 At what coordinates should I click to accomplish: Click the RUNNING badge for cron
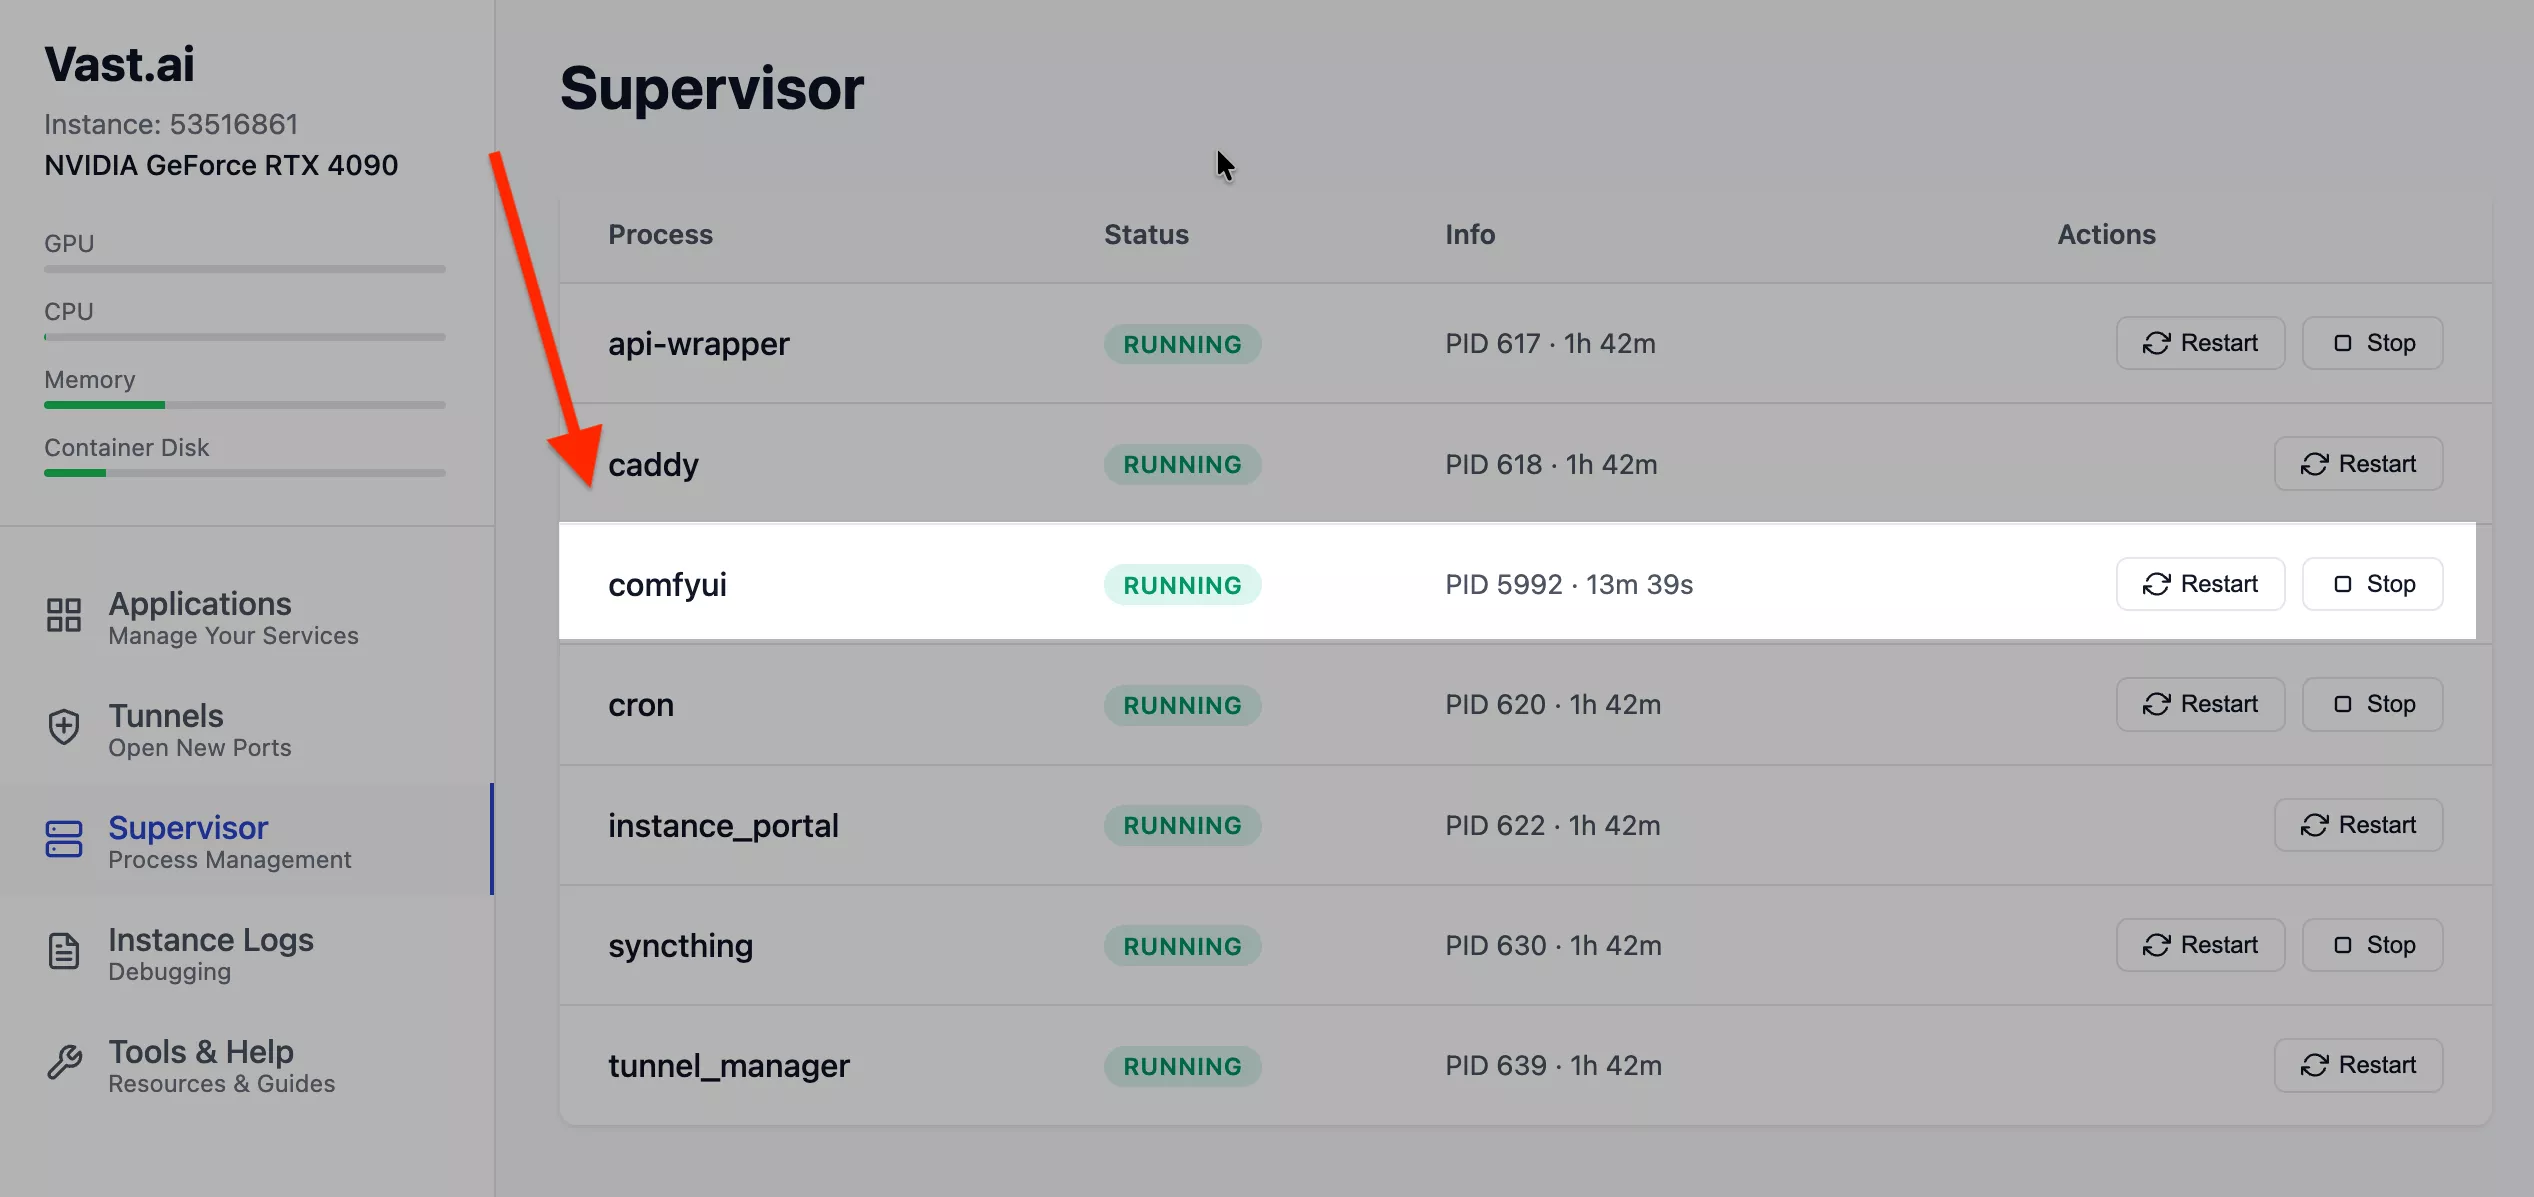point(1182,705)
